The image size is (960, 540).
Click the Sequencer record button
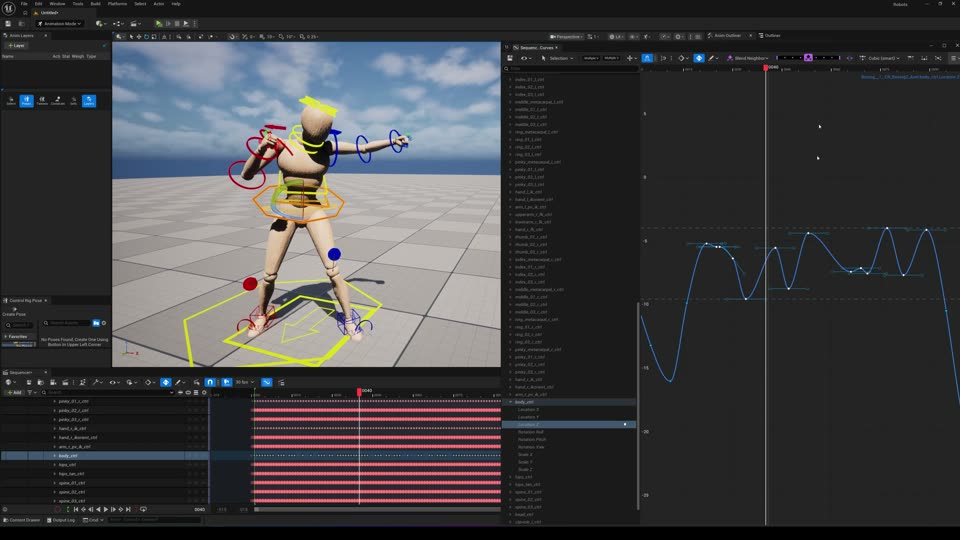[58, 509]
